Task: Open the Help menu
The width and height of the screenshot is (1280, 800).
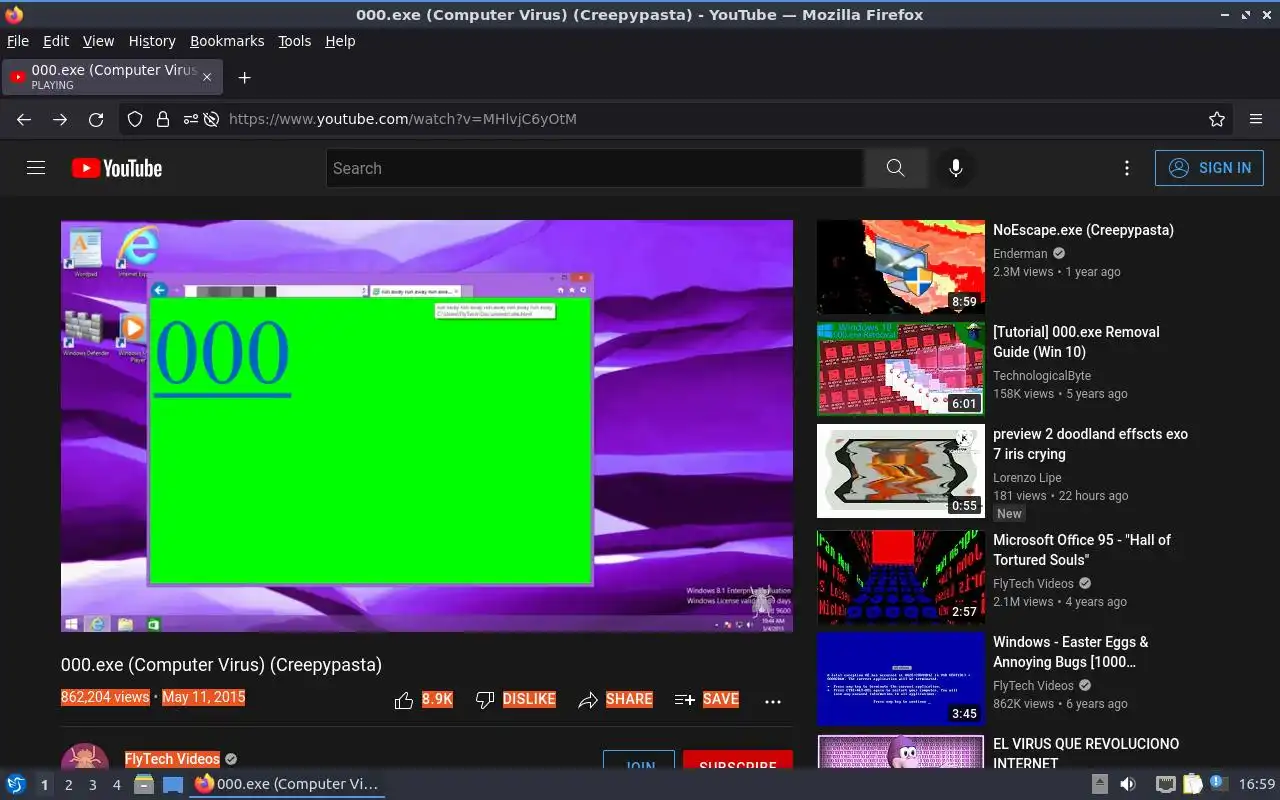Action: [340, 41]
